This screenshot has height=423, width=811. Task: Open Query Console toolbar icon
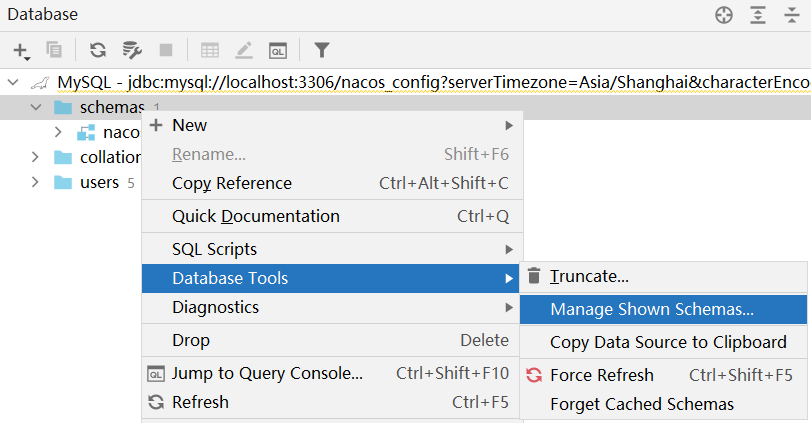(x=278, y=51)
